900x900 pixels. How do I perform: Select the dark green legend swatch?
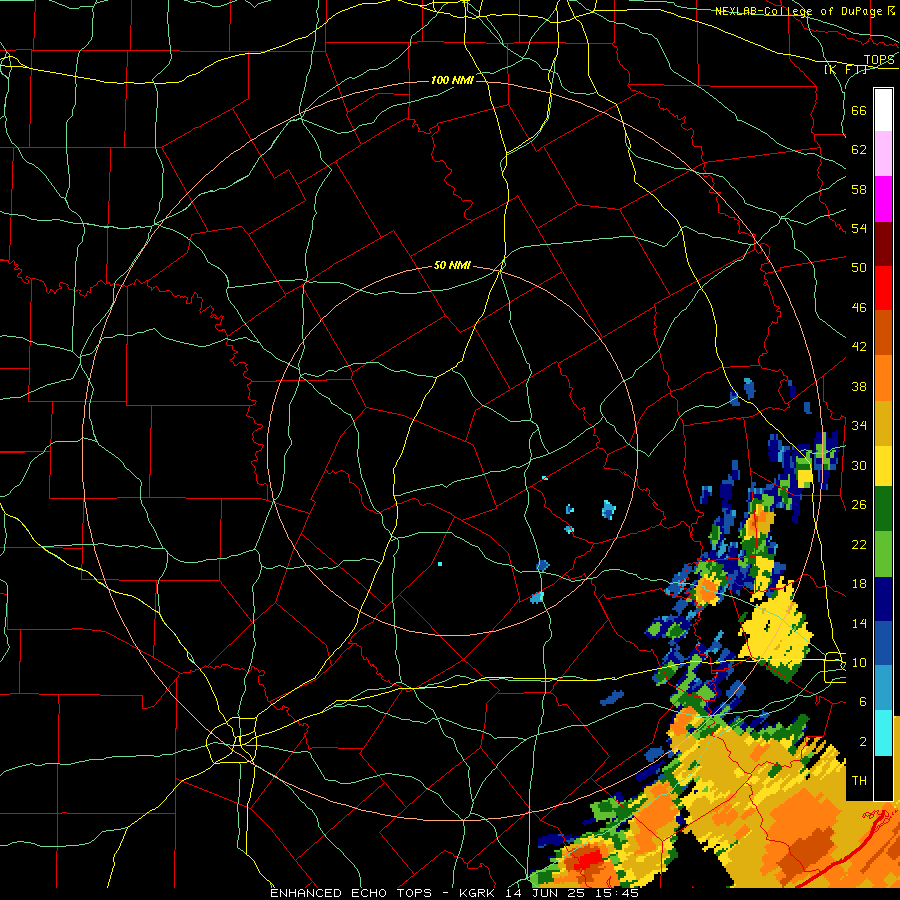(x=883, y=509)
